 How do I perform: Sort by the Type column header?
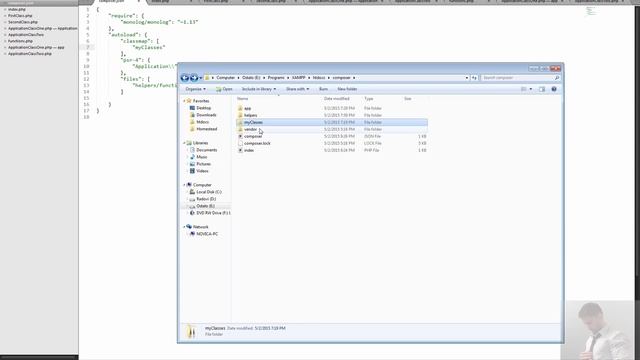tap(369, 99)
